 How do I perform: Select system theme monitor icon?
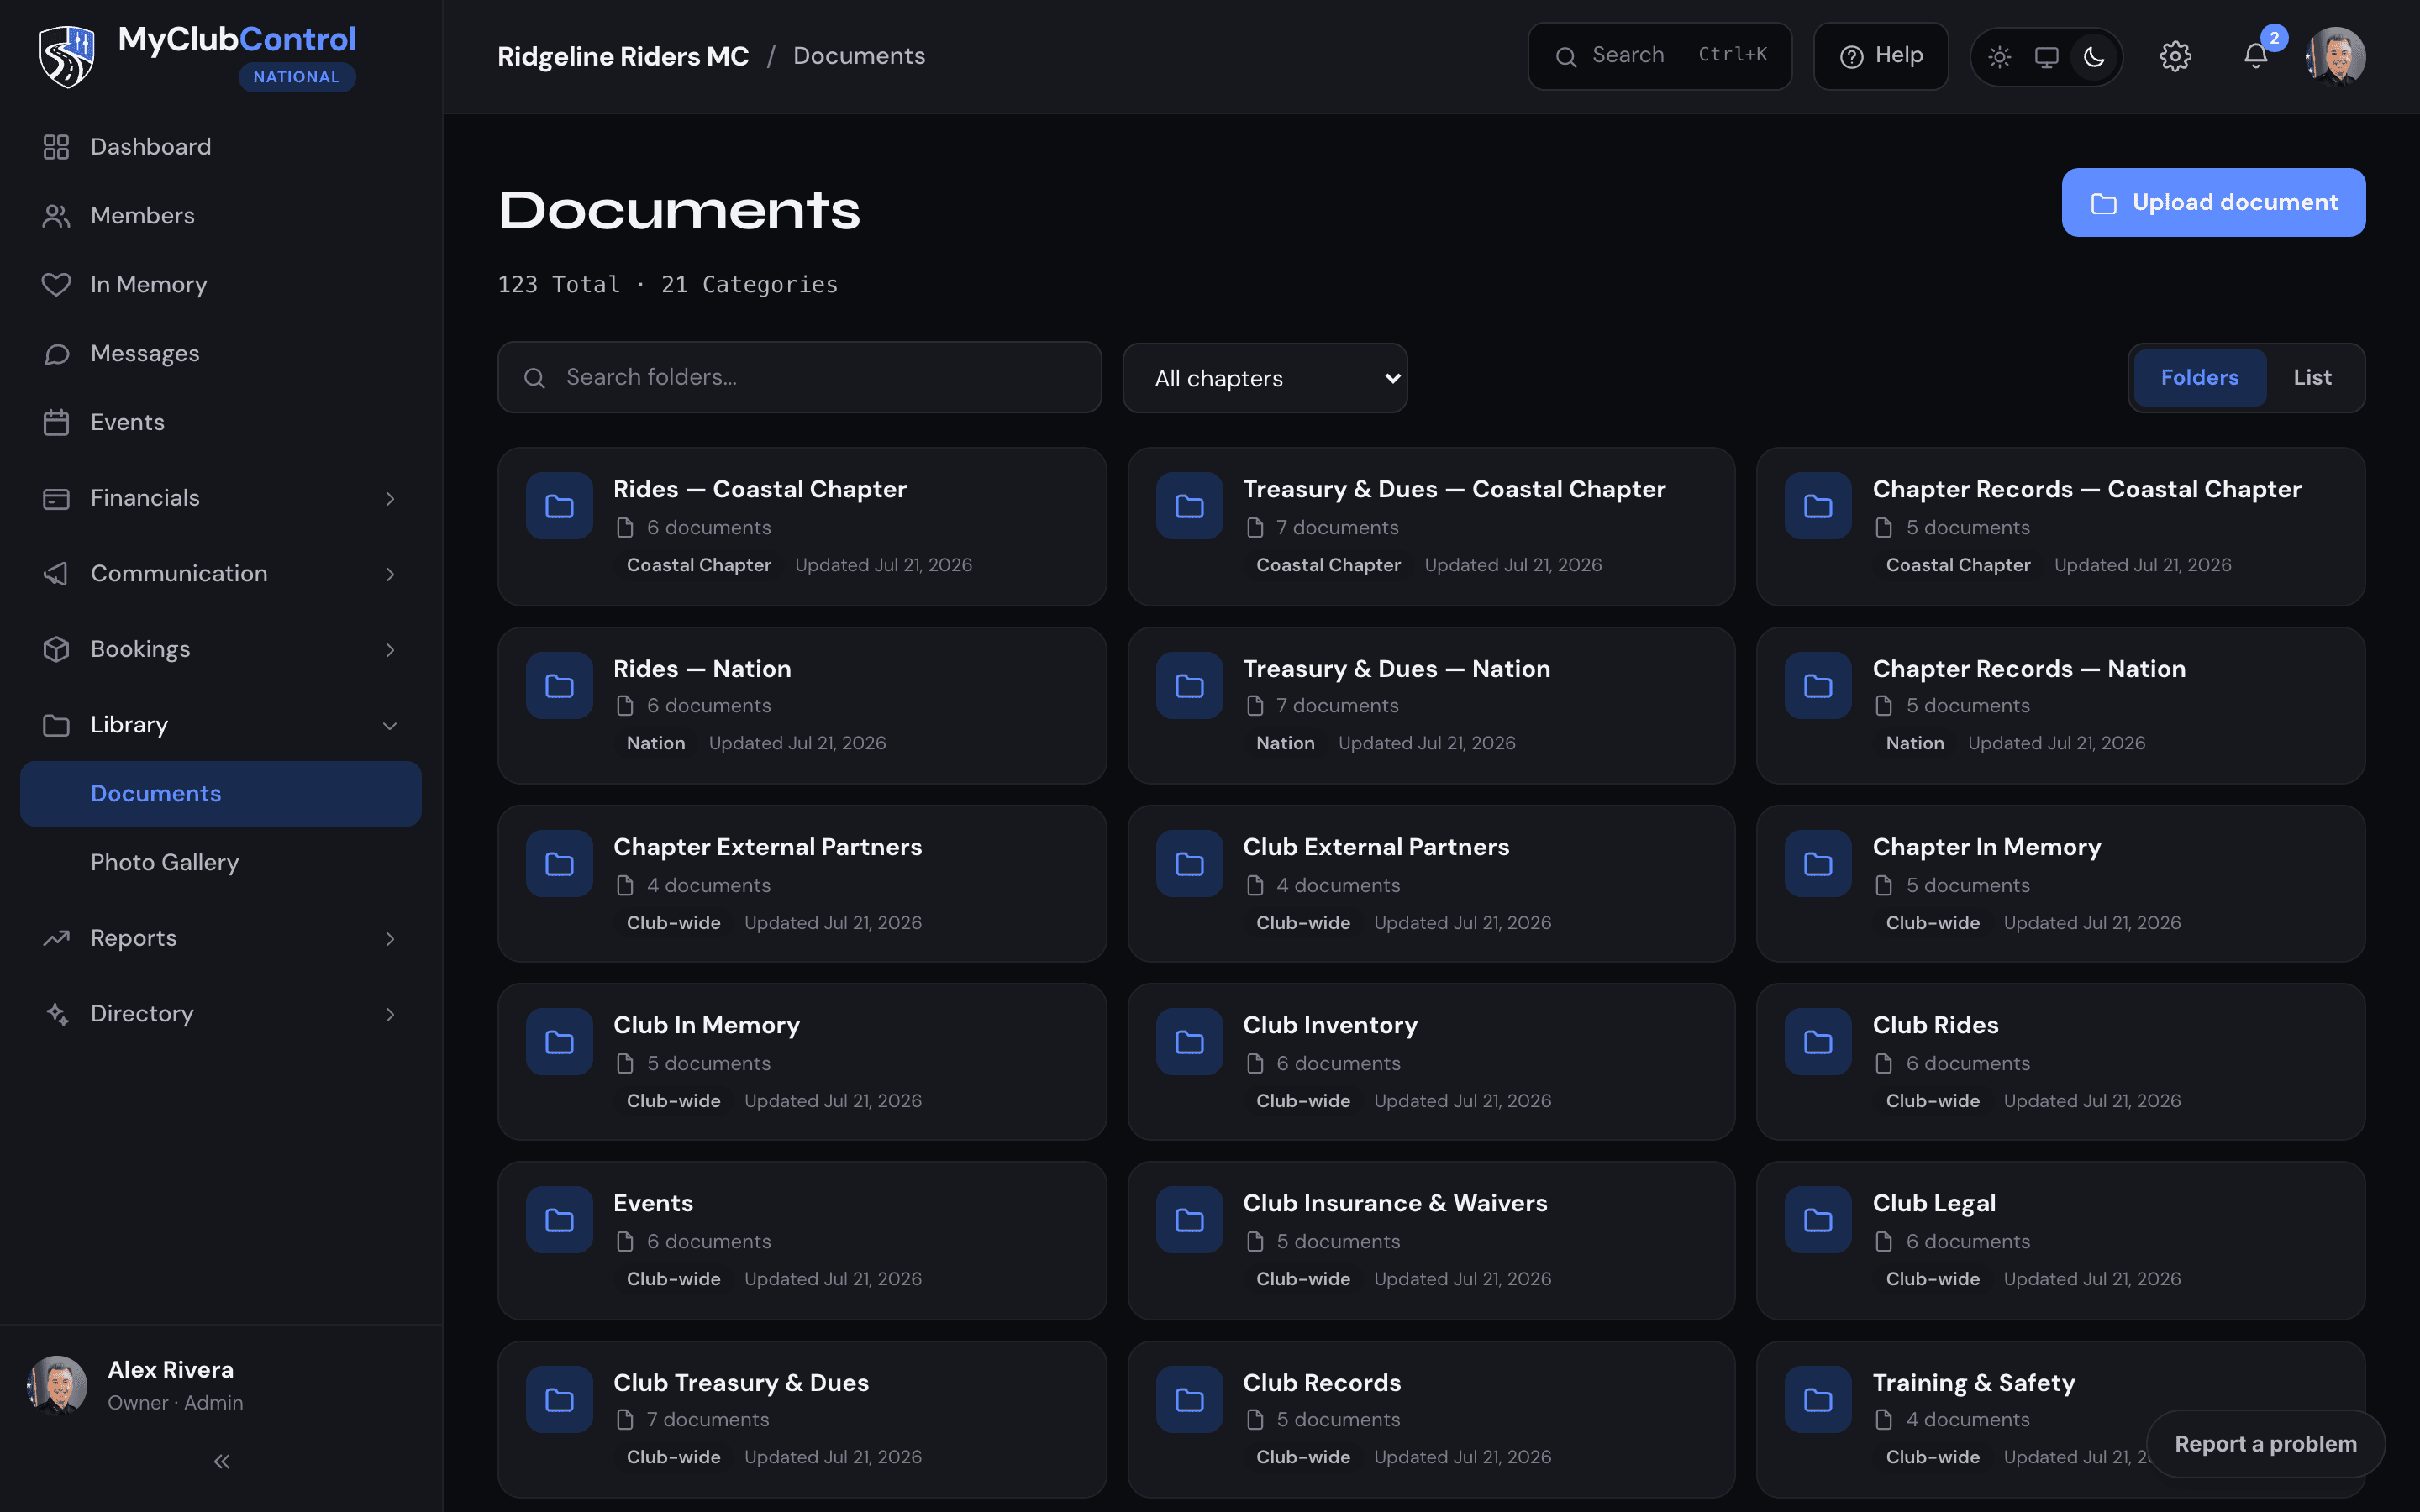point(2046,57)
